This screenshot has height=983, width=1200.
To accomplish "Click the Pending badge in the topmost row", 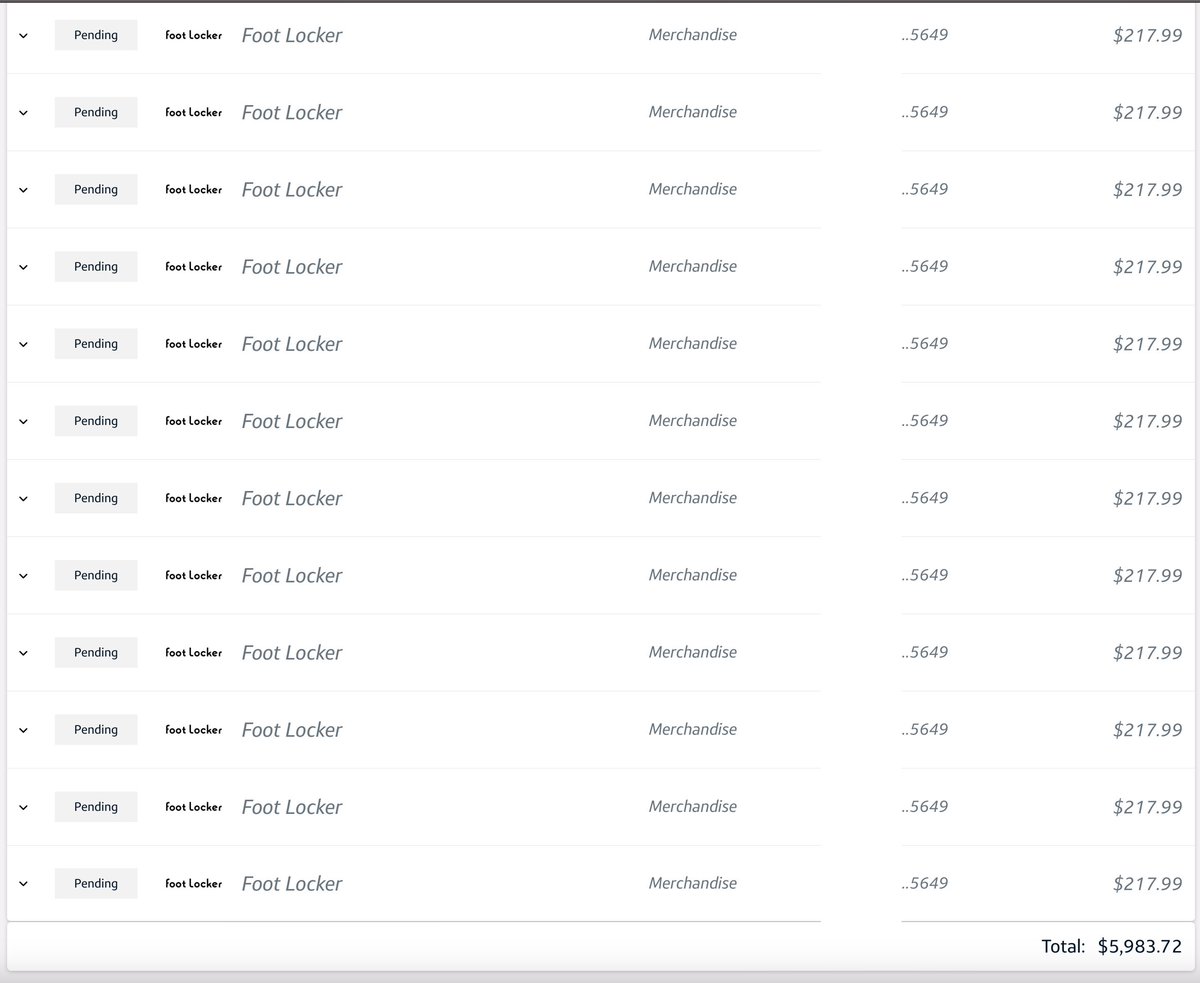I will 96,35.
